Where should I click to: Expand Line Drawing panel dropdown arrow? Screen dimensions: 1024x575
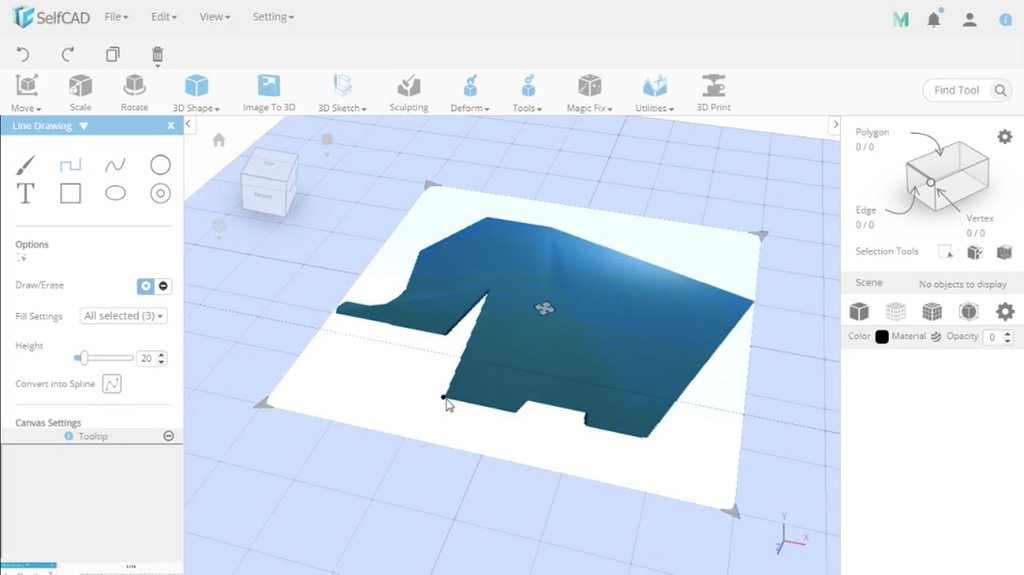click(84, 125)
